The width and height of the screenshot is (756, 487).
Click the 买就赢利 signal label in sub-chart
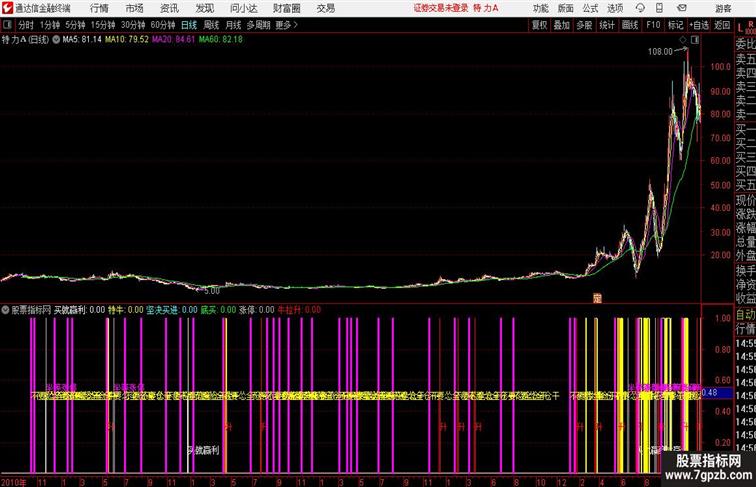point(203,450)
